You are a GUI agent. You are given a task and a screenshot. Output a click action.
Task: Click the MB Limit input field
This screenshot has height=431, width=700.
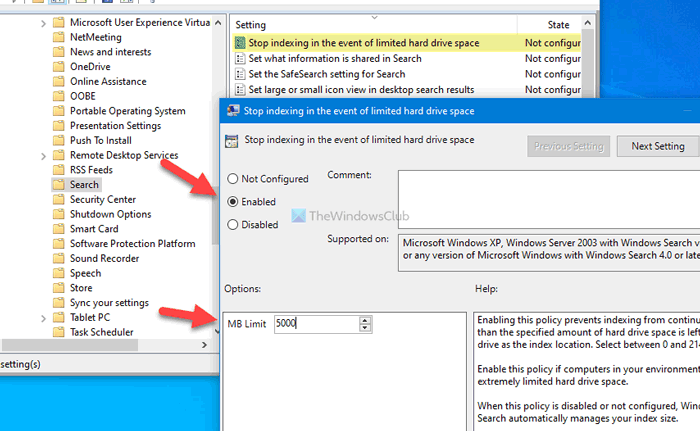[316, 324]
